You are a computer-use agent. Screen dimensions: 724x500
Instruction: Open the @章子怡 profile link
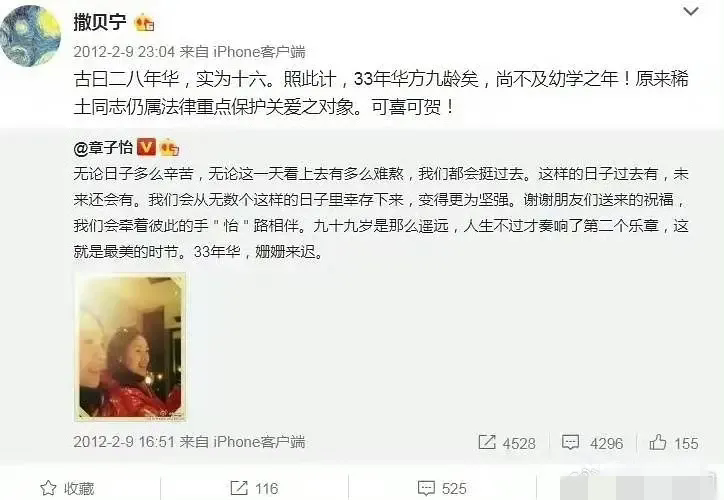[103, 148]
